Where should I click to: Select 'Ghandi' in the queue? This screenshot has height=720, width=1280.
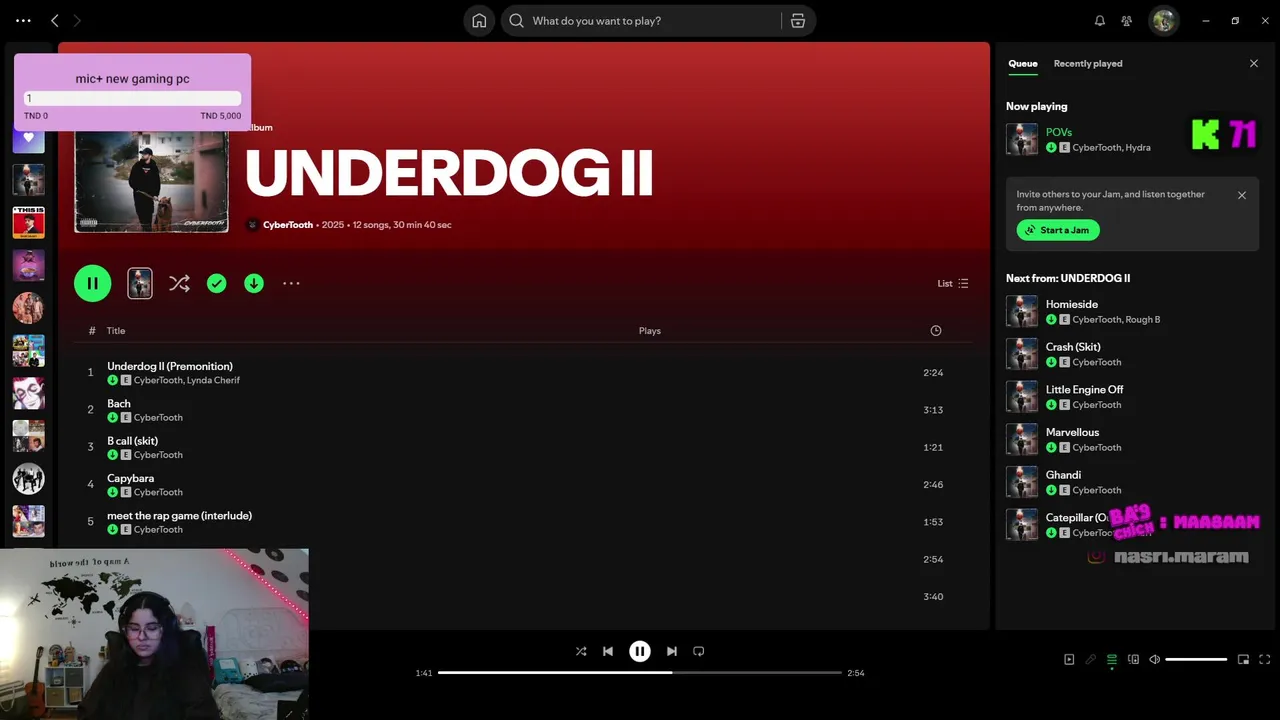1063,475
